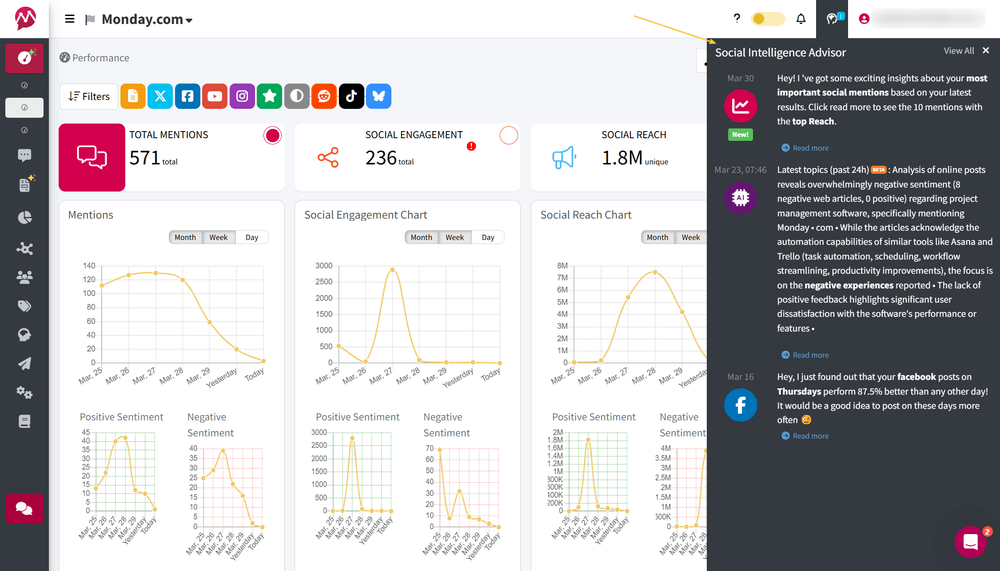The width and height of the screenshot is (1000, 571).
Task: Open the Intercom chat launcher bubble
Action: (971, 541)
